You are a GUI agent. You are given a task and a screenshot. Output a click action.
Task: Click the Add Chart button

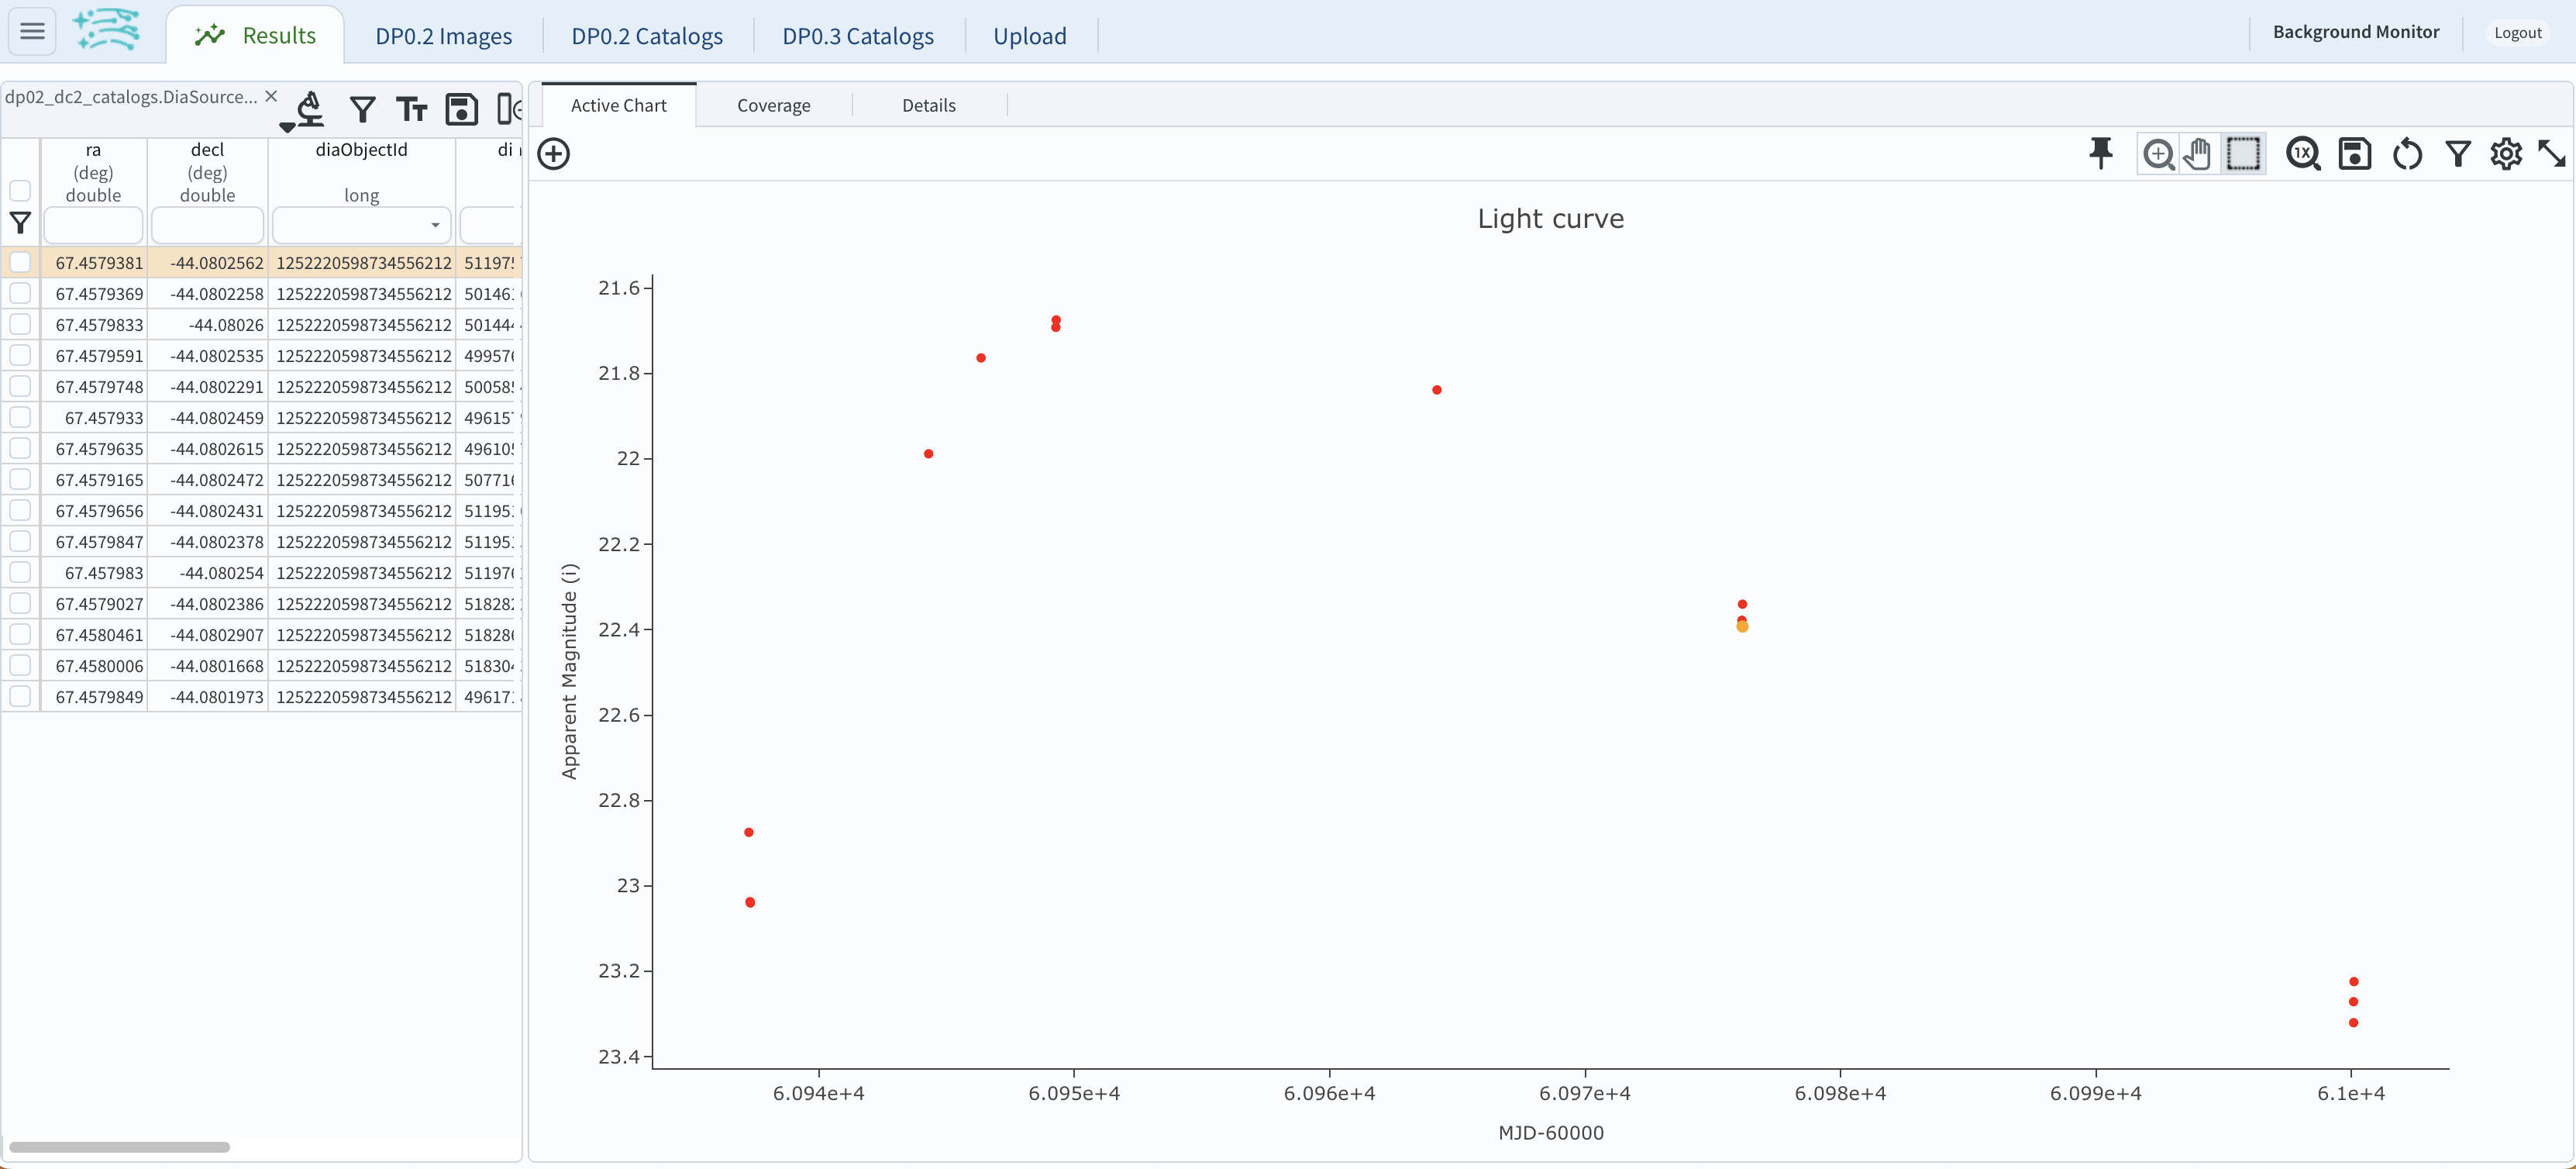[x=553, y=153]
